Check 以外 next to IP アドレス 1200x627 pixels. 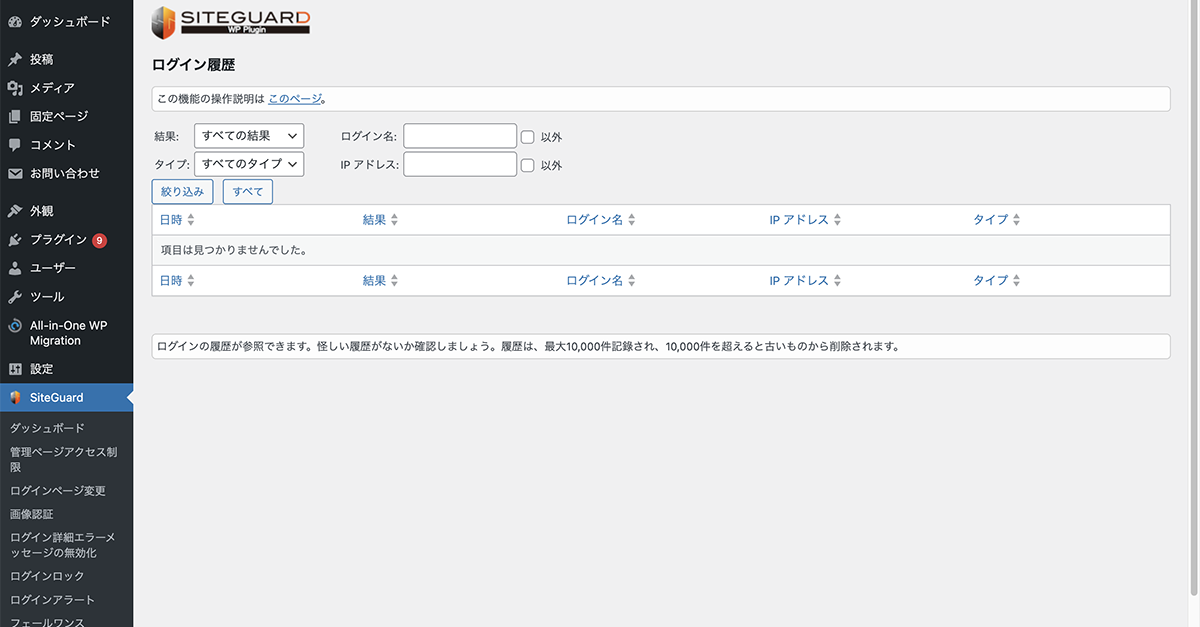(x=527, y=165)
